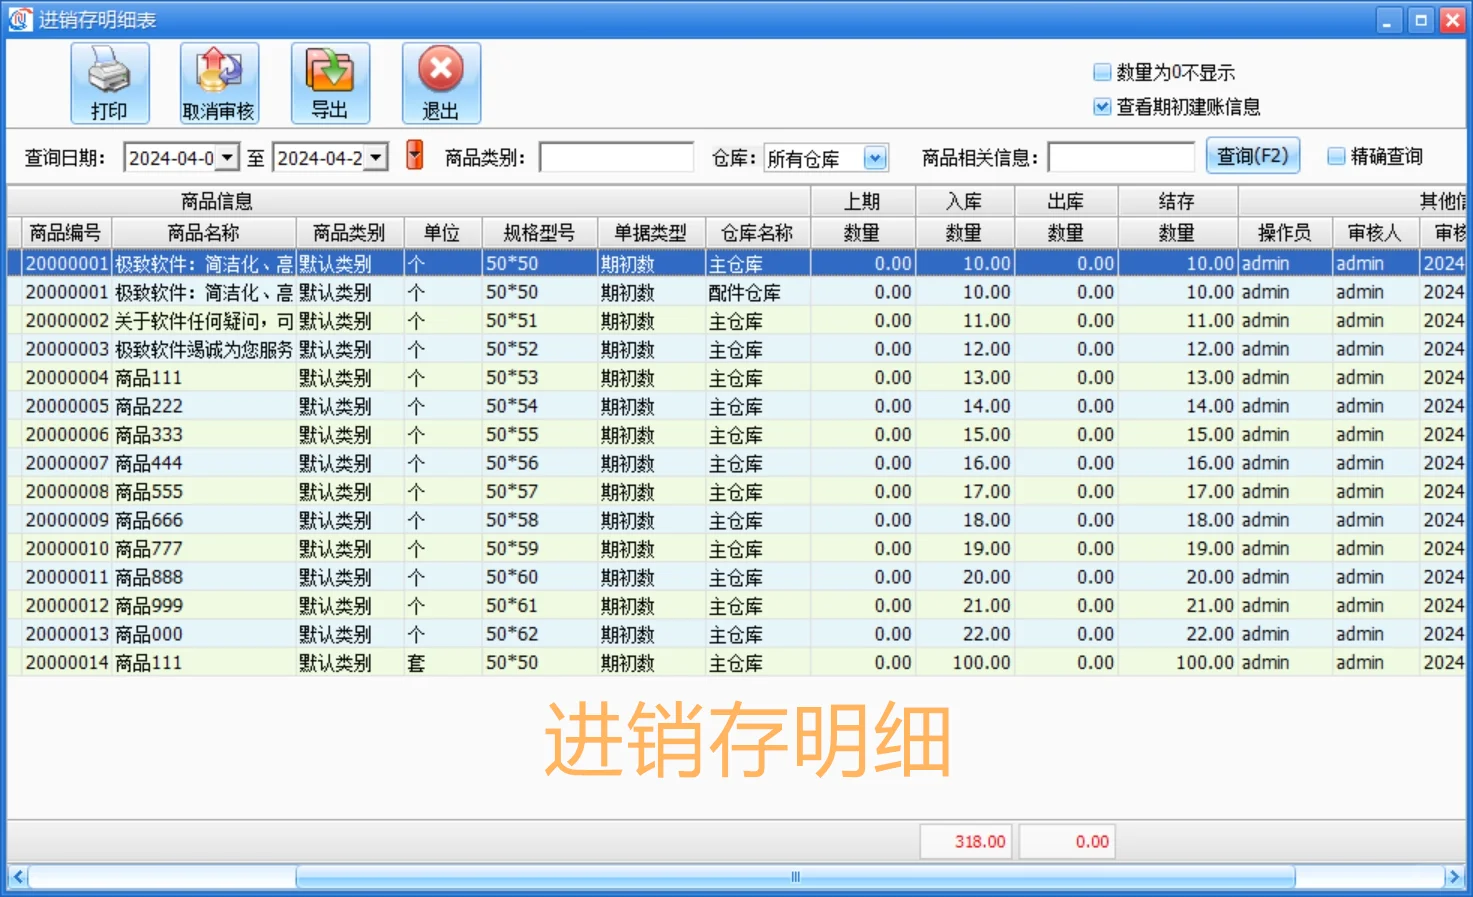Click the 查询(F2) query button
The width and height of the screenshot is (1473, 897).
(x=1252, y=155)
